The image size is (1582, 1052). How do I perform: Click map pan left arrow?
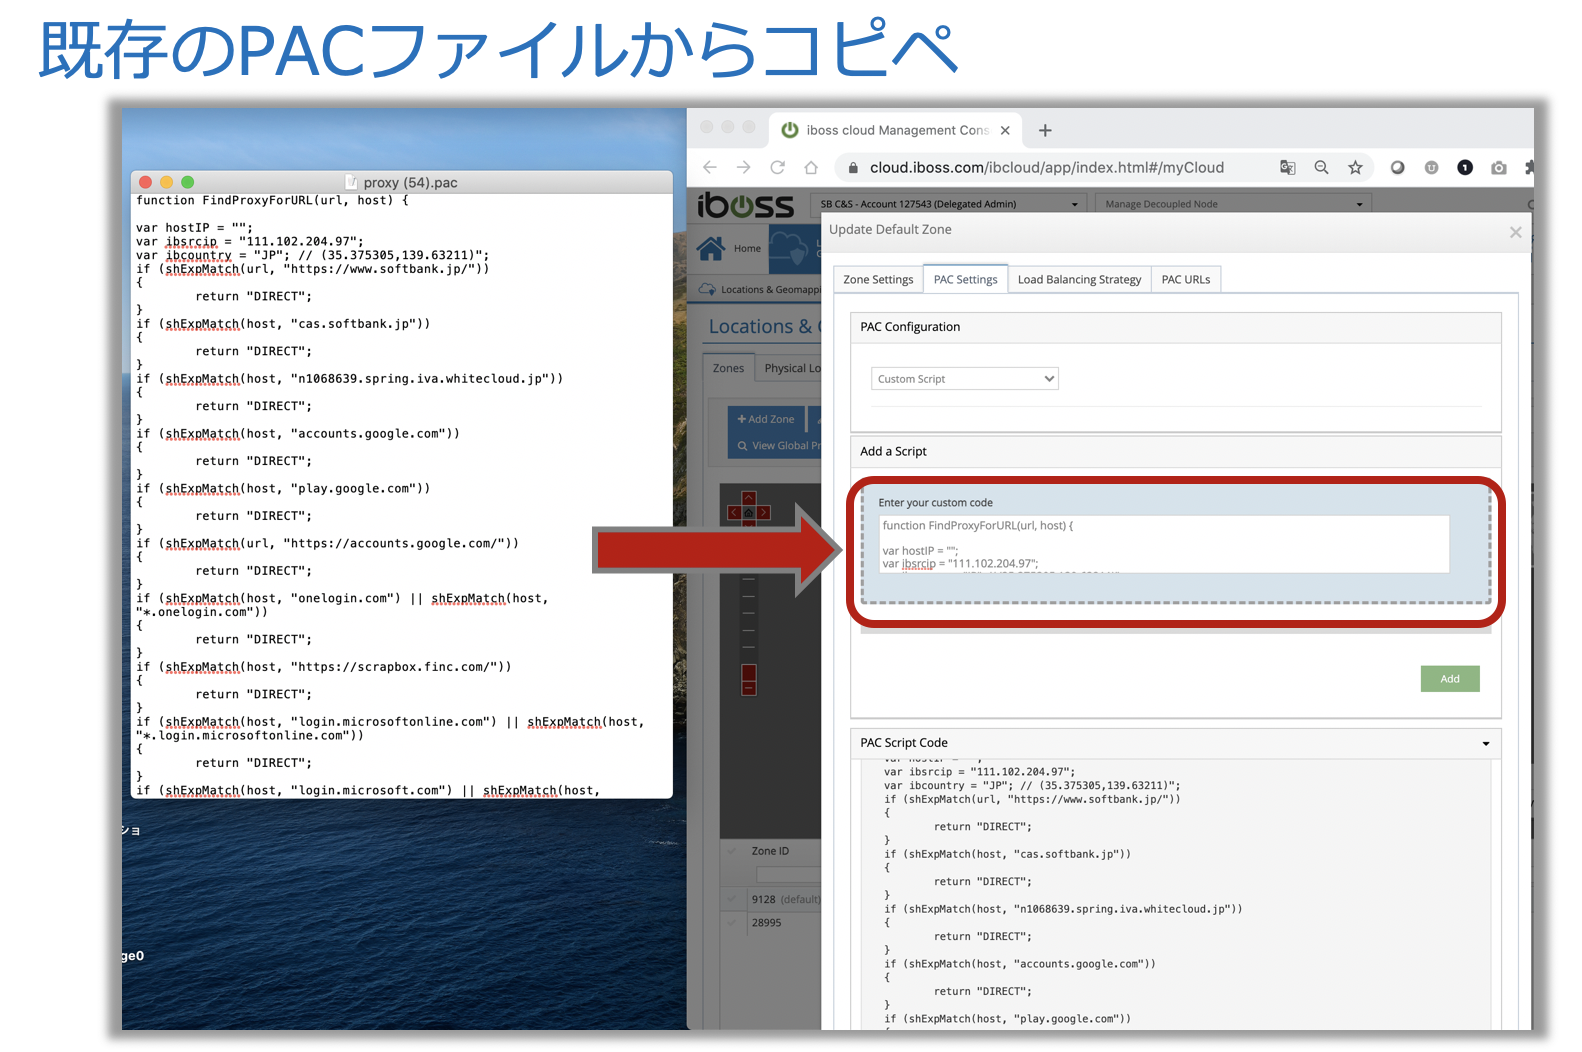(x=733, y=513)
